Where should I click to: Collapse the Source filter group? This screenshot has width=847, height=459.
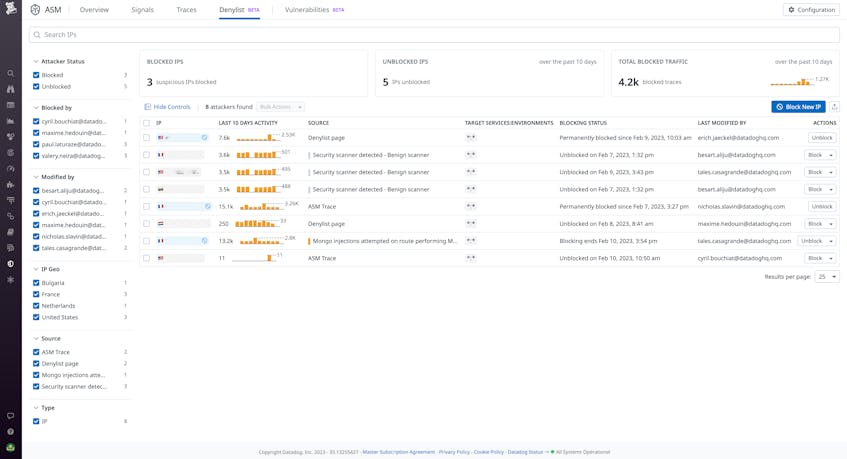tap(36, 339)
